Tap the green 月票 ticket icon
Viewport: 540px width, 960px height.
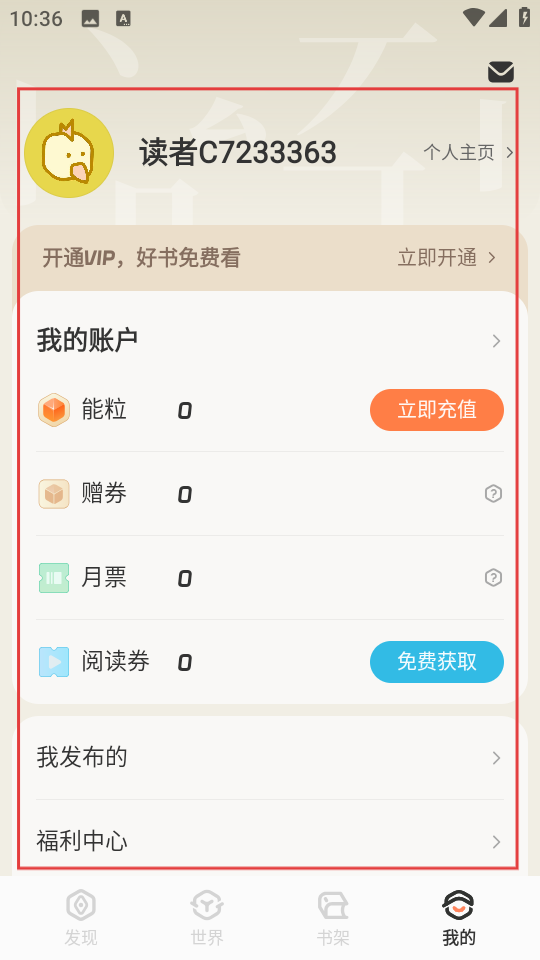click(x=54, y=577)
